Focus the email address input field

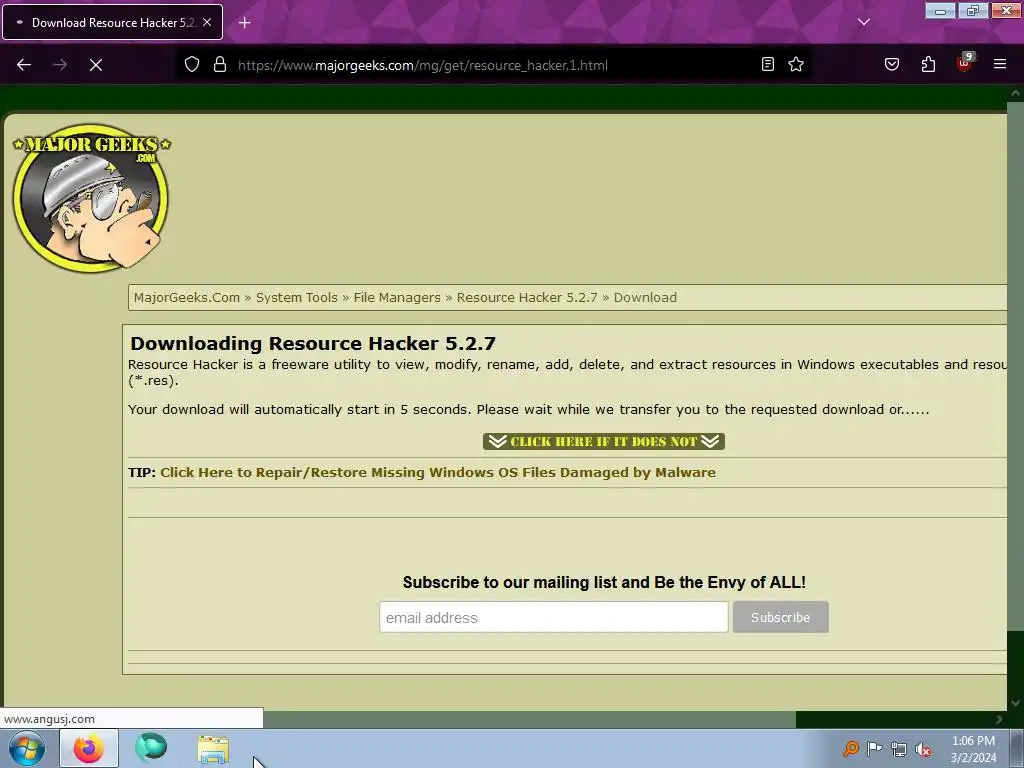point(553,617)
